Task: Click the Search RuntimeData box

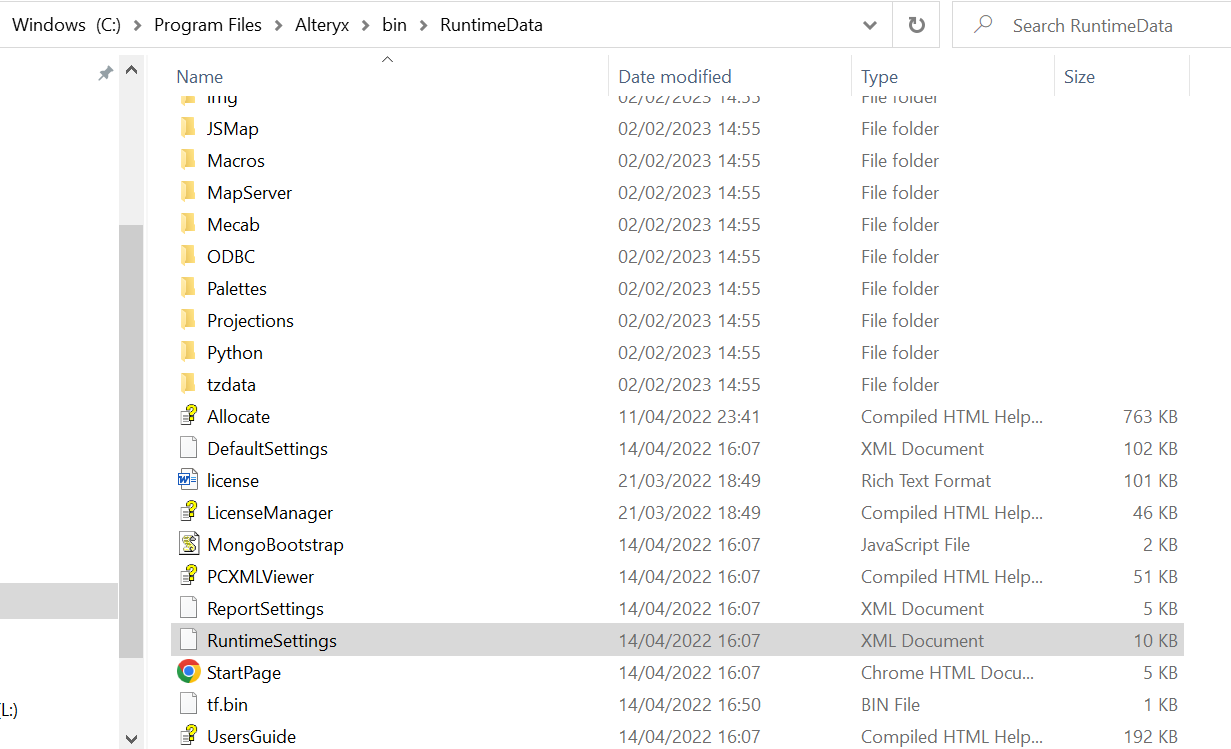Action: [1090, 25]
